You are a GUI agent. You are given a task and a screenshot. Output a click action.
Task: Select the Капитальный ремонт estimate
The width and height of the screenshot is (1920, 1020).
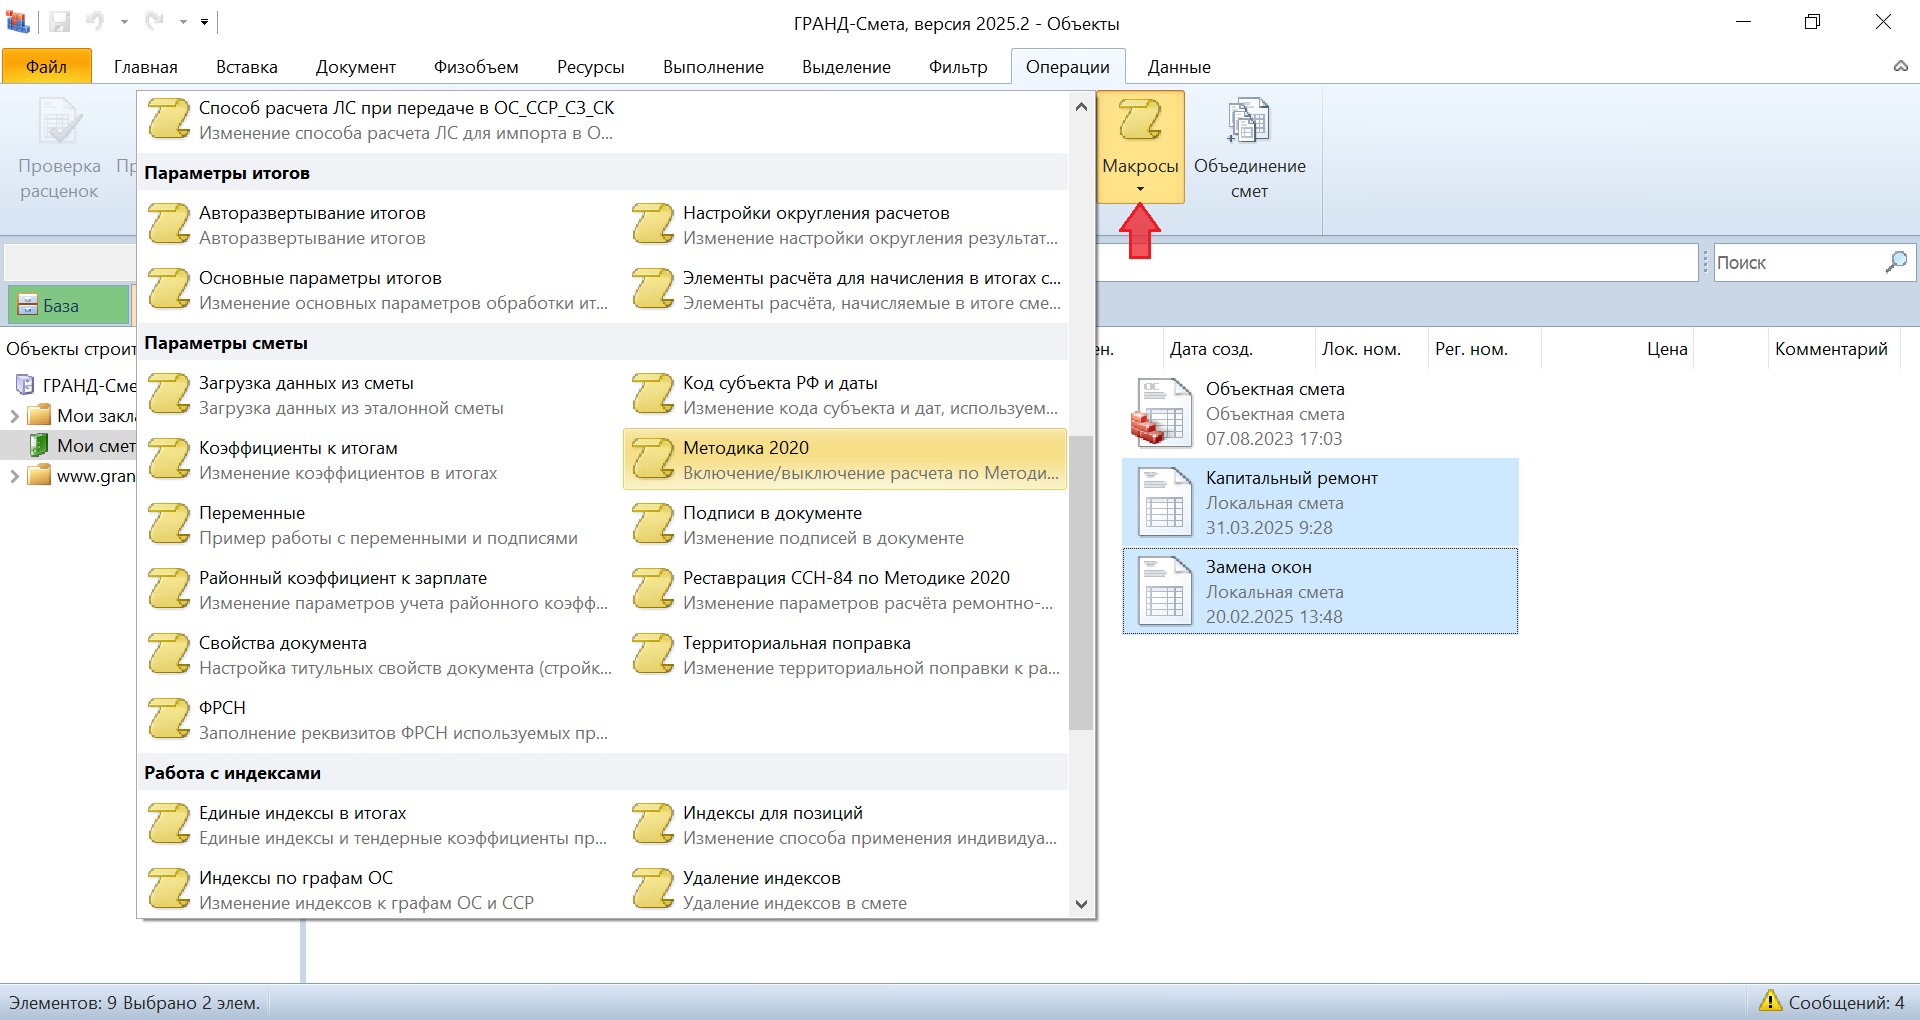coord(1320,502)
